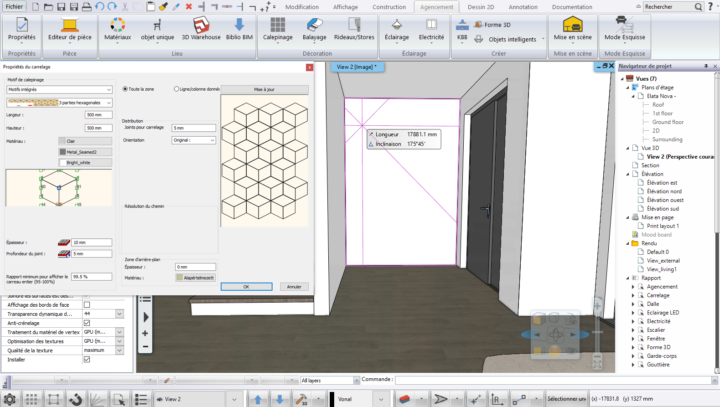The image size is (720, 407).
Task: Launch 3D Warehouse browser
Action: click(201, 30)
